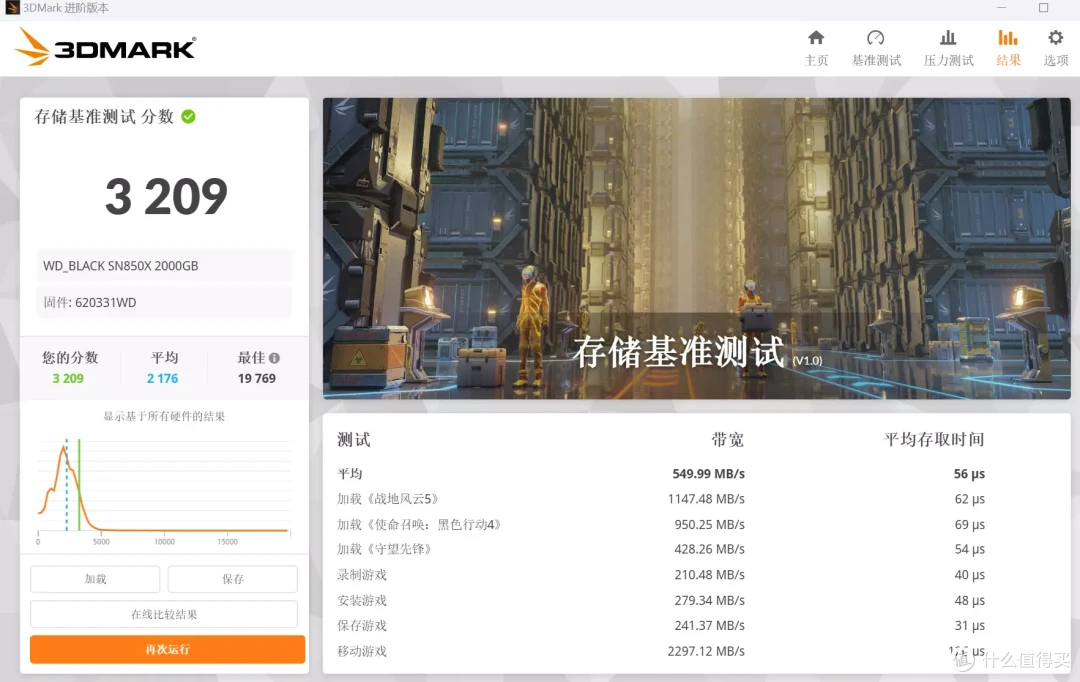Click the firmware 固件: 620331WD field
The width and height of the screenshot is (1080, 682).
[x=164, y=302]
